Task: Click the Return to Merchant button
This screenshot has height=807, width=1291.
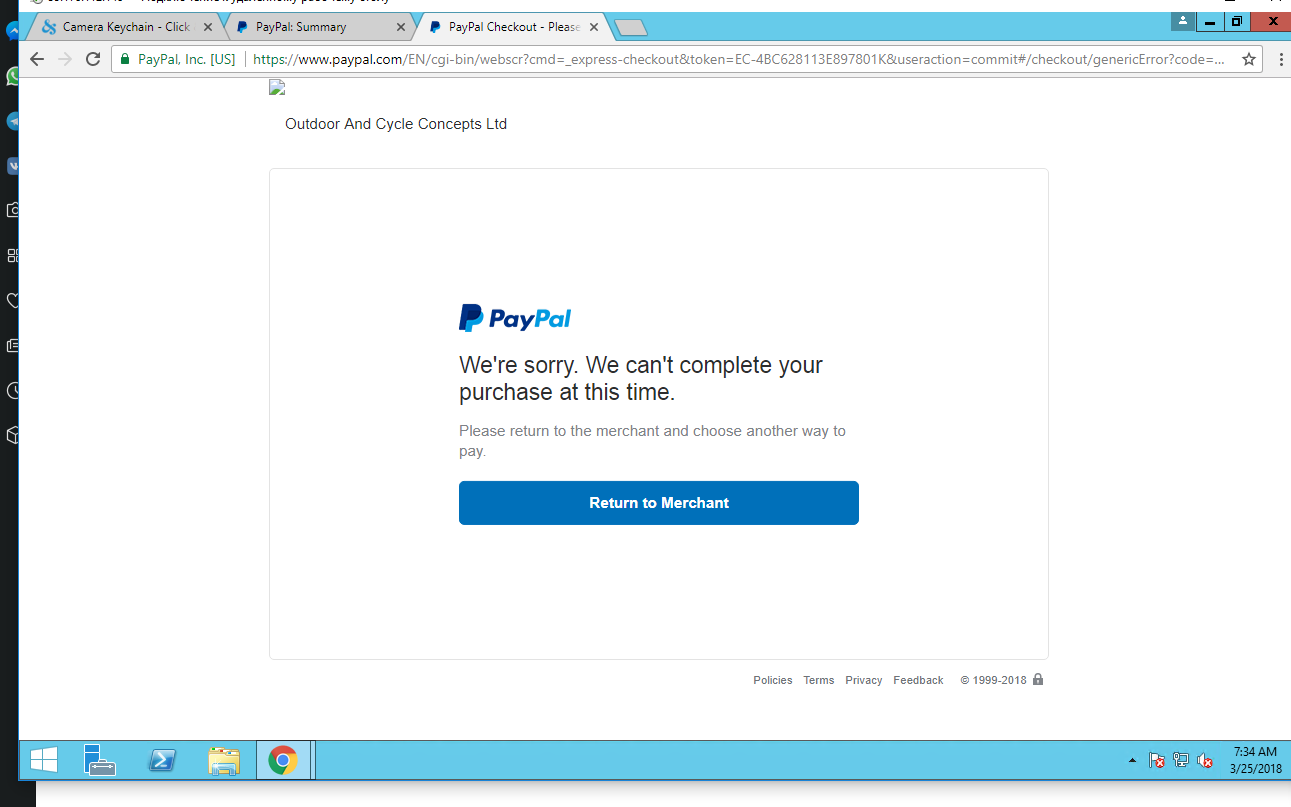Action: [x=659, y=503]
